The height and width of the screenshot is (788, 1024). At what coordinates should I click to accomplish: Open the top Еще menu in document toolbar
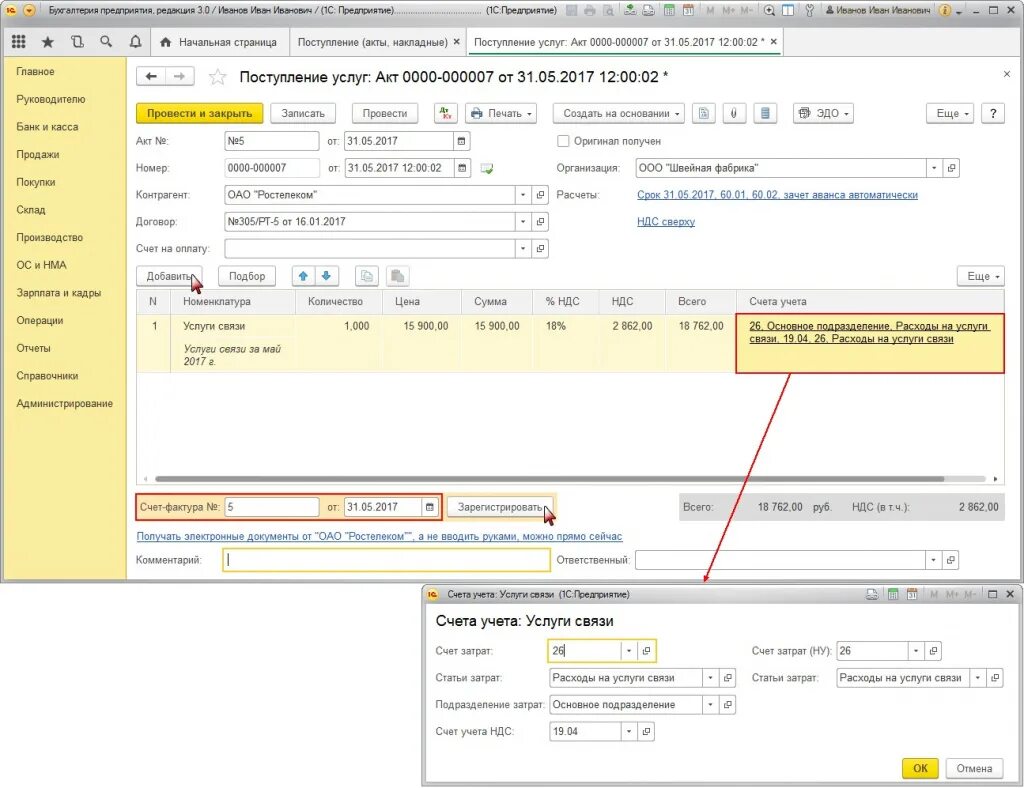click(950, 113)
